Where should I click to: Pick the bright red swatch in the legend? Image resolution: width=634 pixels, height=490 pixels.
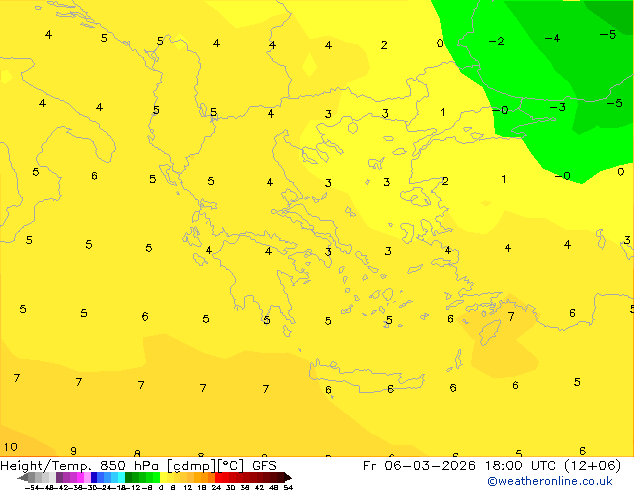coord(218,477)
